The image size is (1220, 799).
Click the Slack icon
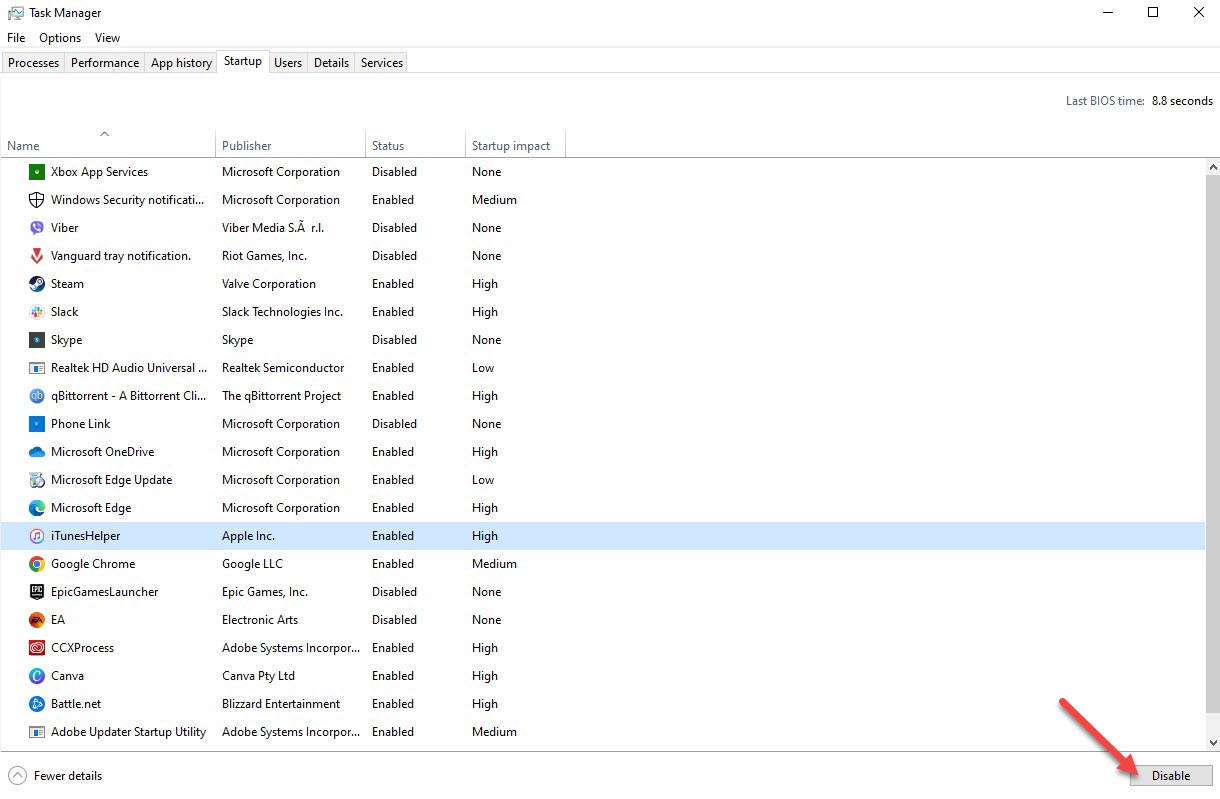tap(37, 312)
